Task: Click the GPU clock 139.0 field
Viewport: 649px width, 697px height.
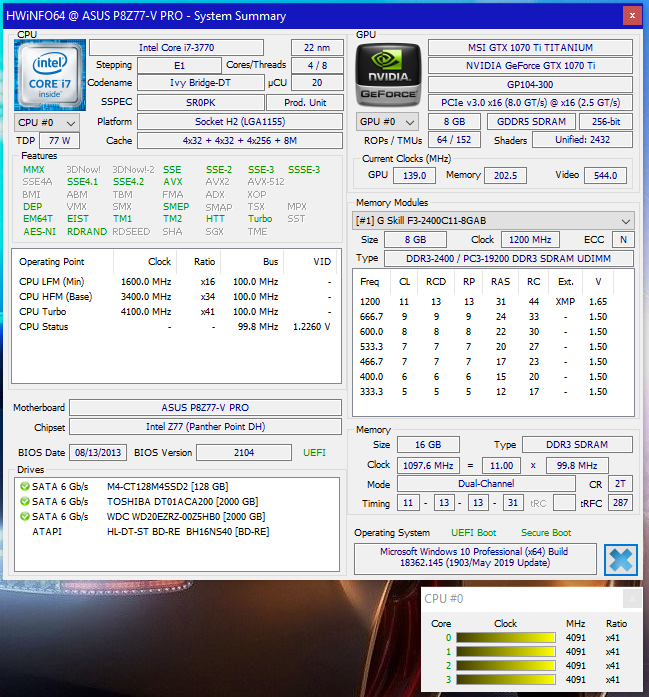Action: (415, 175)
